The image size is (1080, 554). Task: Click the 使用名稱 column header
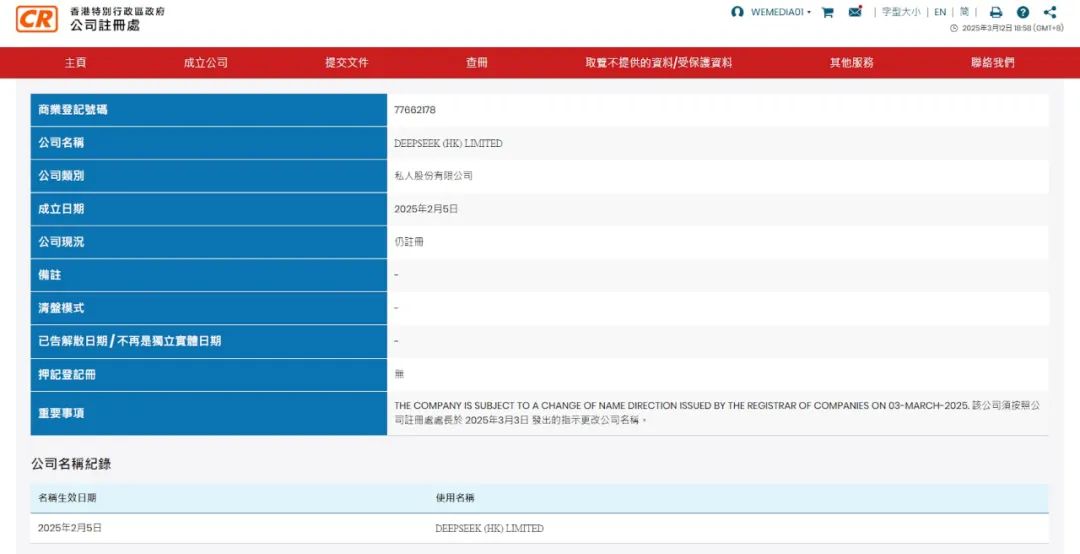click(455, 497)
